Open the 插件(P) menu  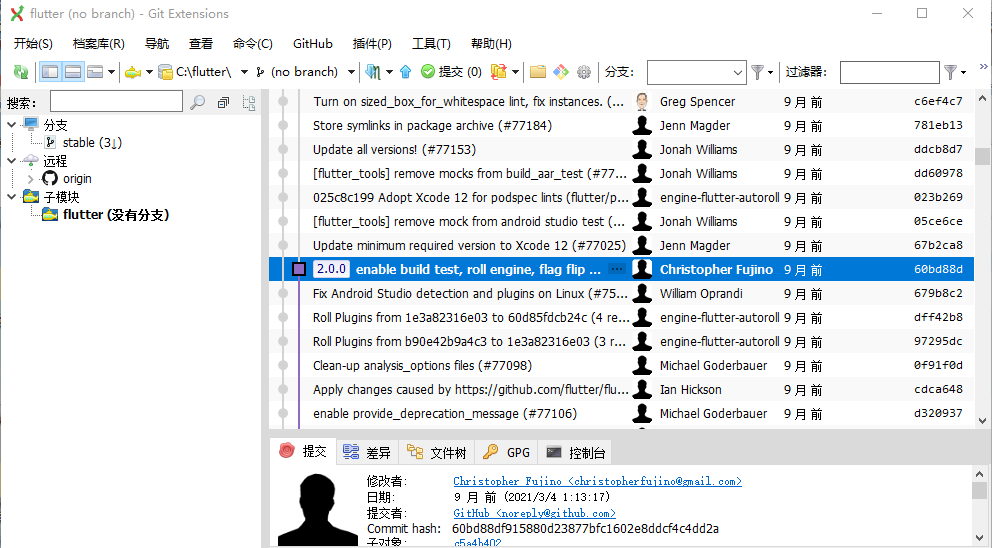tap(372, 44)
